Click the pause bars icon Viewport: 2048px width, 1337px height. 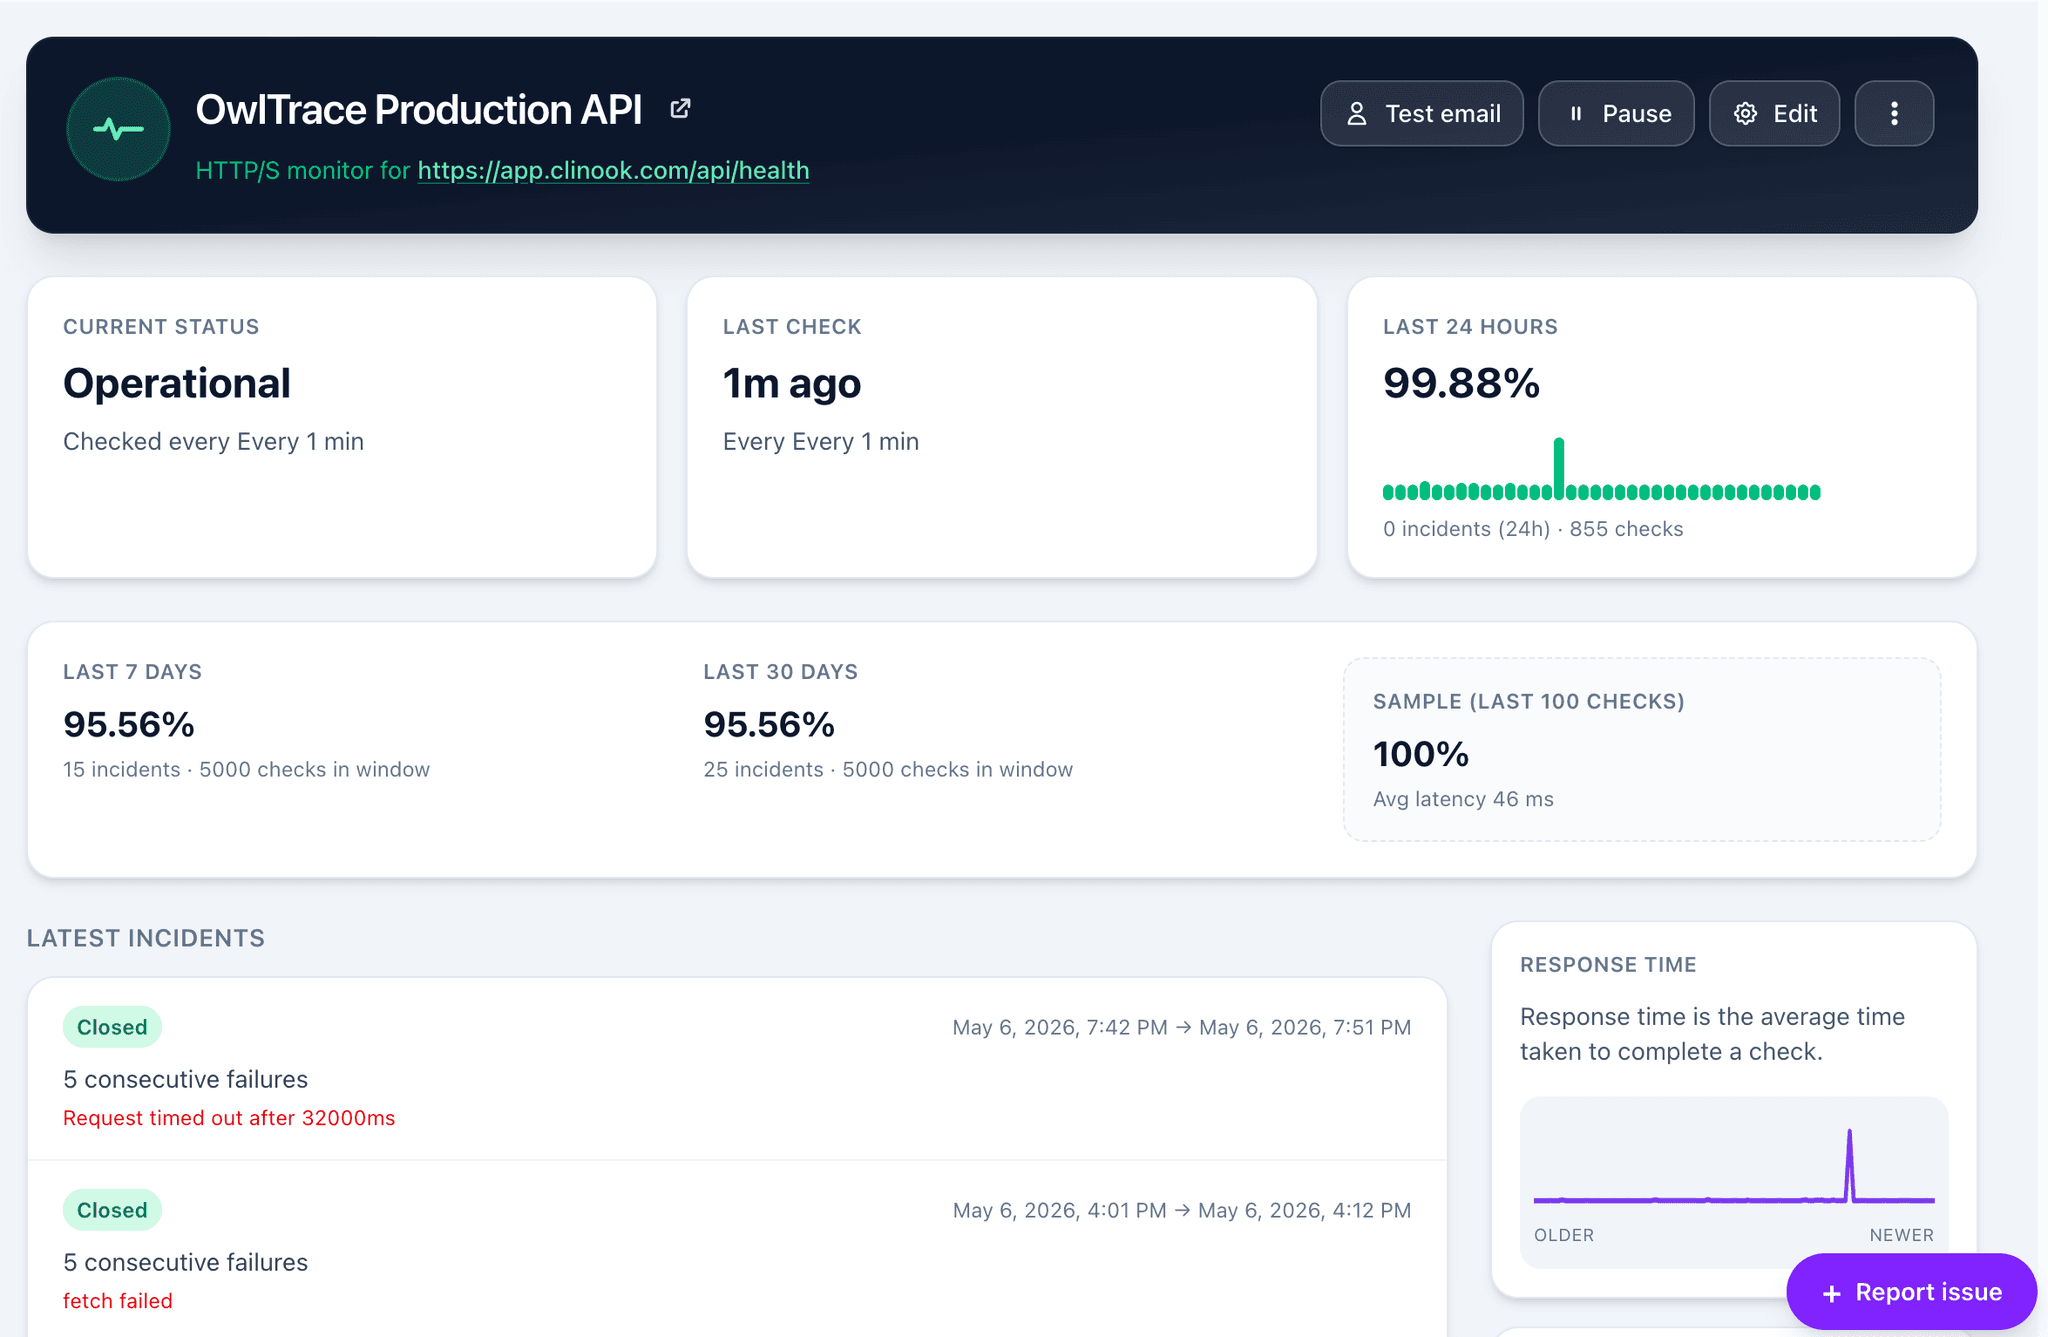click(x=1576, y=114)
